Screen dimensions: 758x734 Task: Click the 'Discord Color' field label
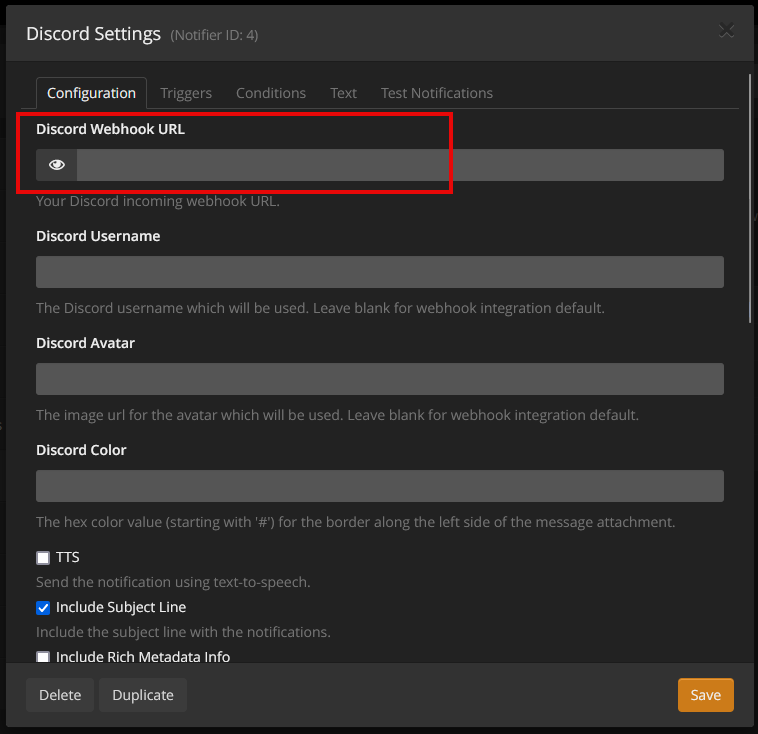81,450
